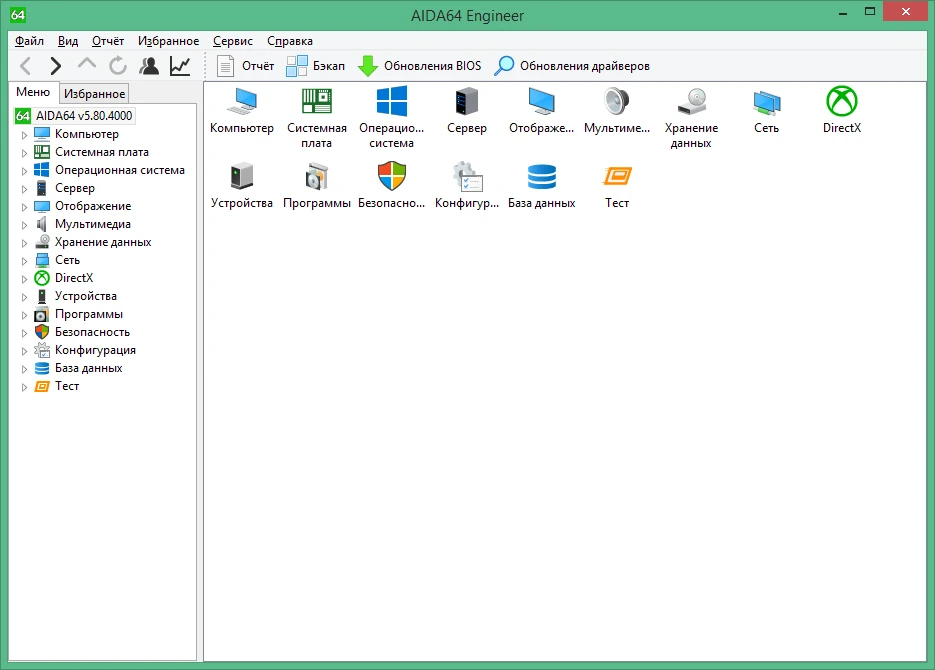Open the Сеть network icon in pane

(766, 111)
